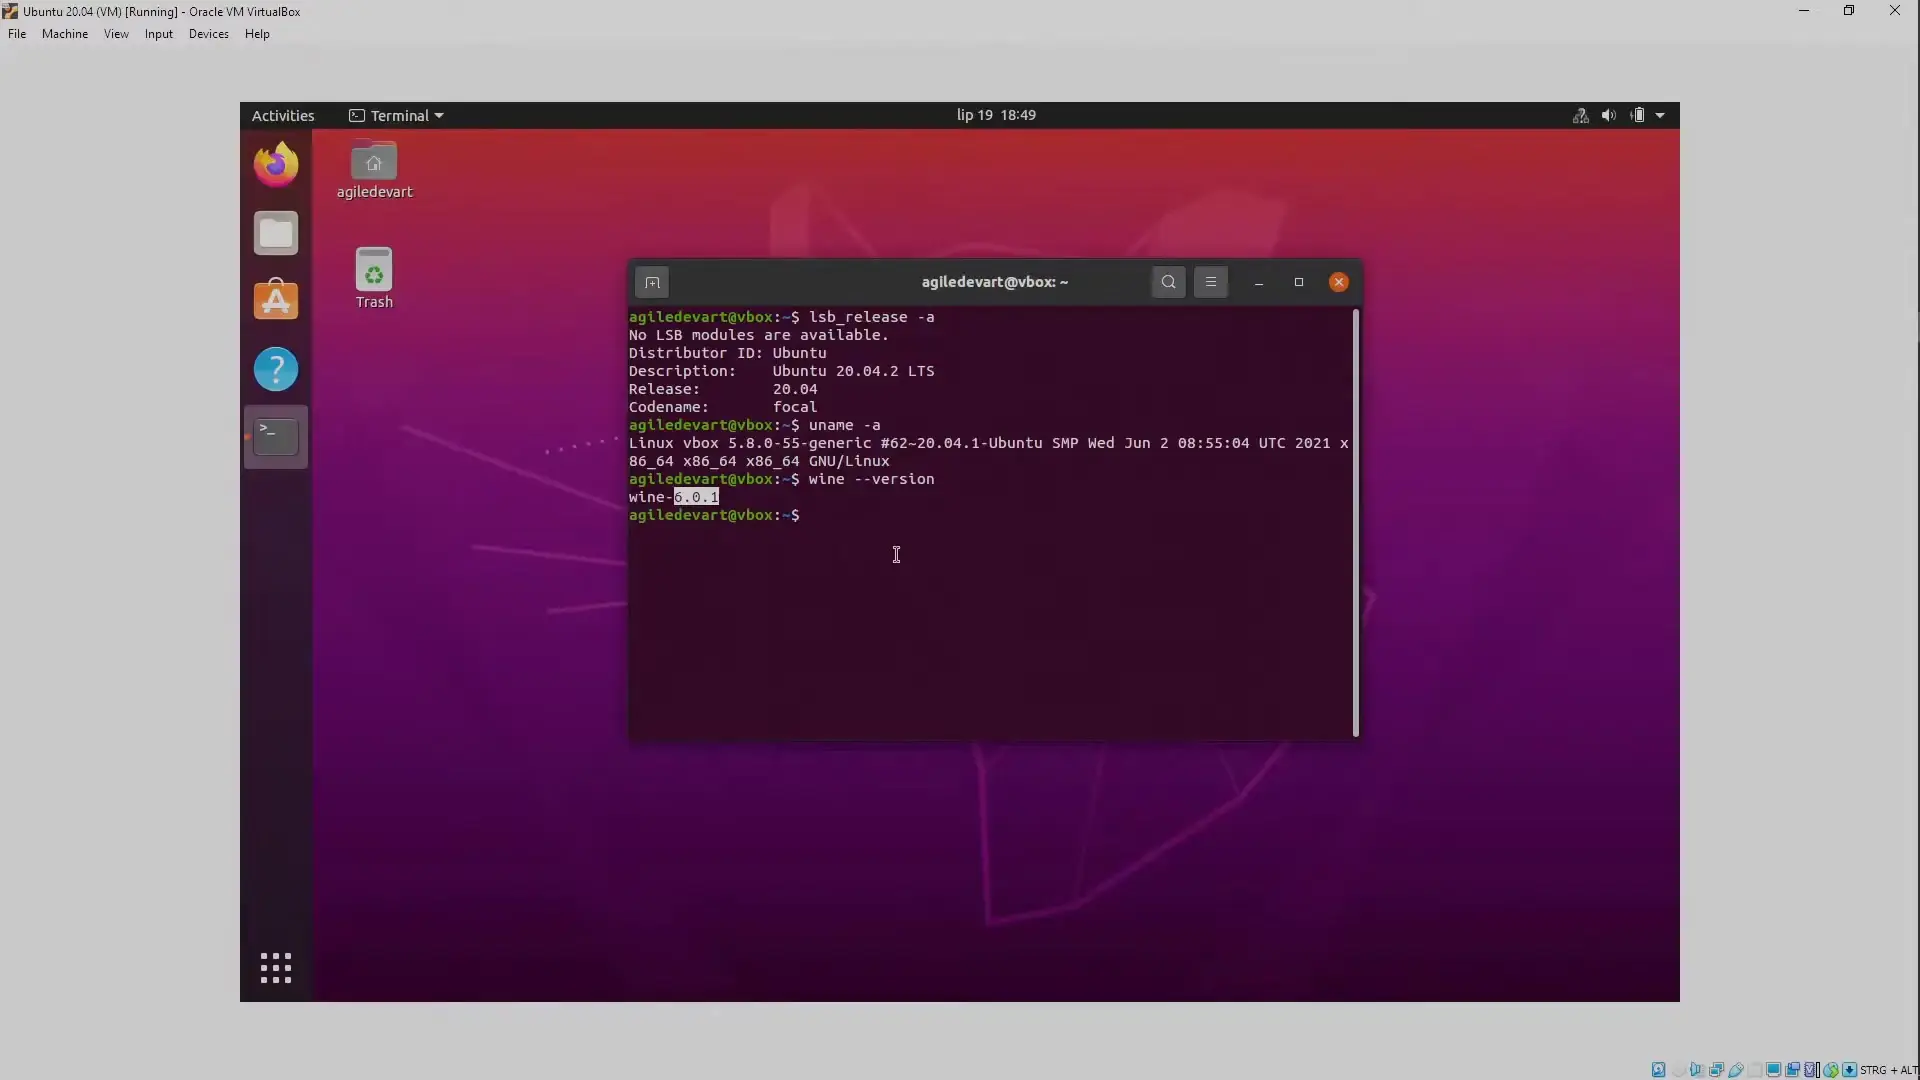Click the mouse integration status icon
1920x1080 pixels.
pyautogui.click(x=1831, y=1070)
